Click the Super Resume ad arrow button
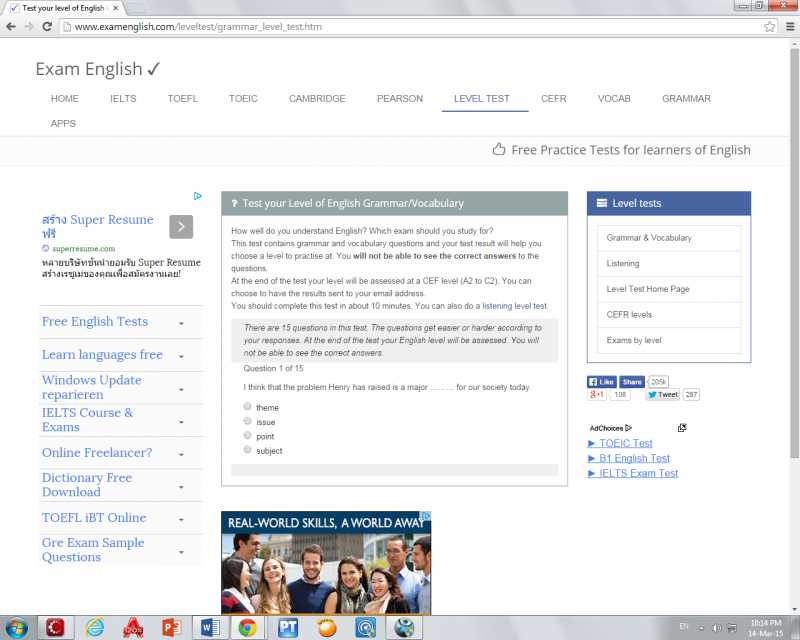The image size is (800, 640). 181,227
